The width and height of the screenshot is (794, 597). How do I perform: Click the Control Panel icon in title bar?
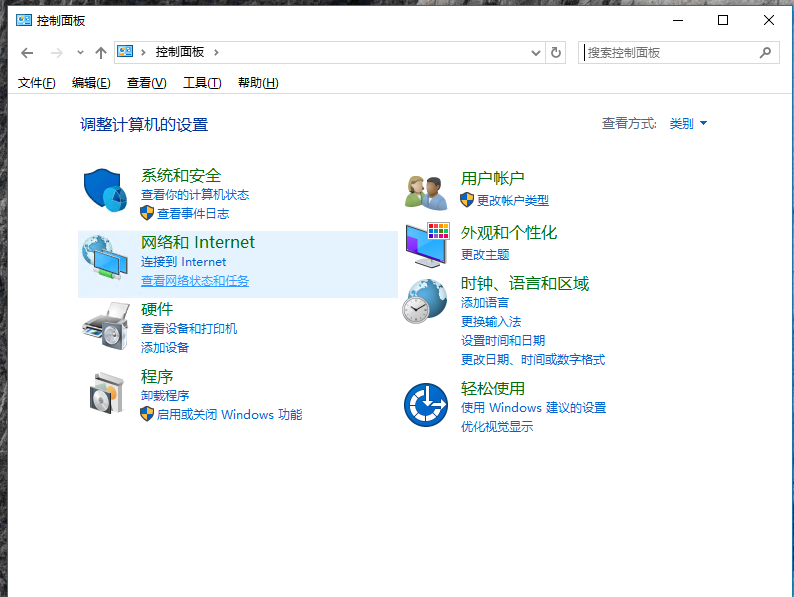[24, 20]
